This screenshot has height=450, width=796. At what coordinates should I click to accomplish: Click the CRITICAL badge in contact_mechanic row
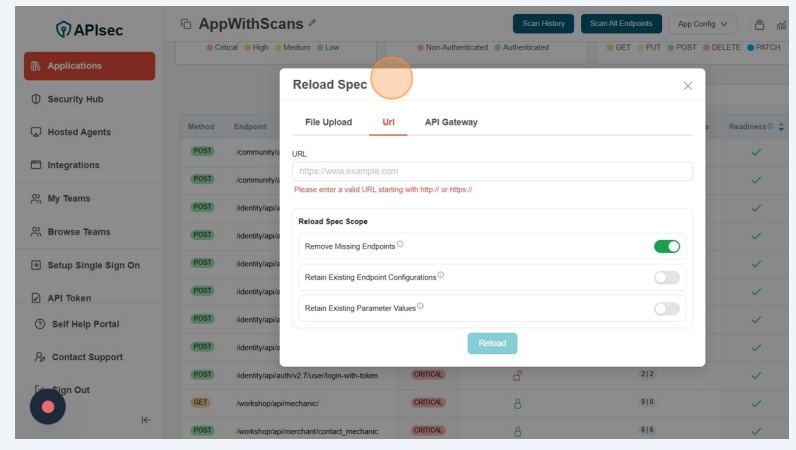point(428,430)
